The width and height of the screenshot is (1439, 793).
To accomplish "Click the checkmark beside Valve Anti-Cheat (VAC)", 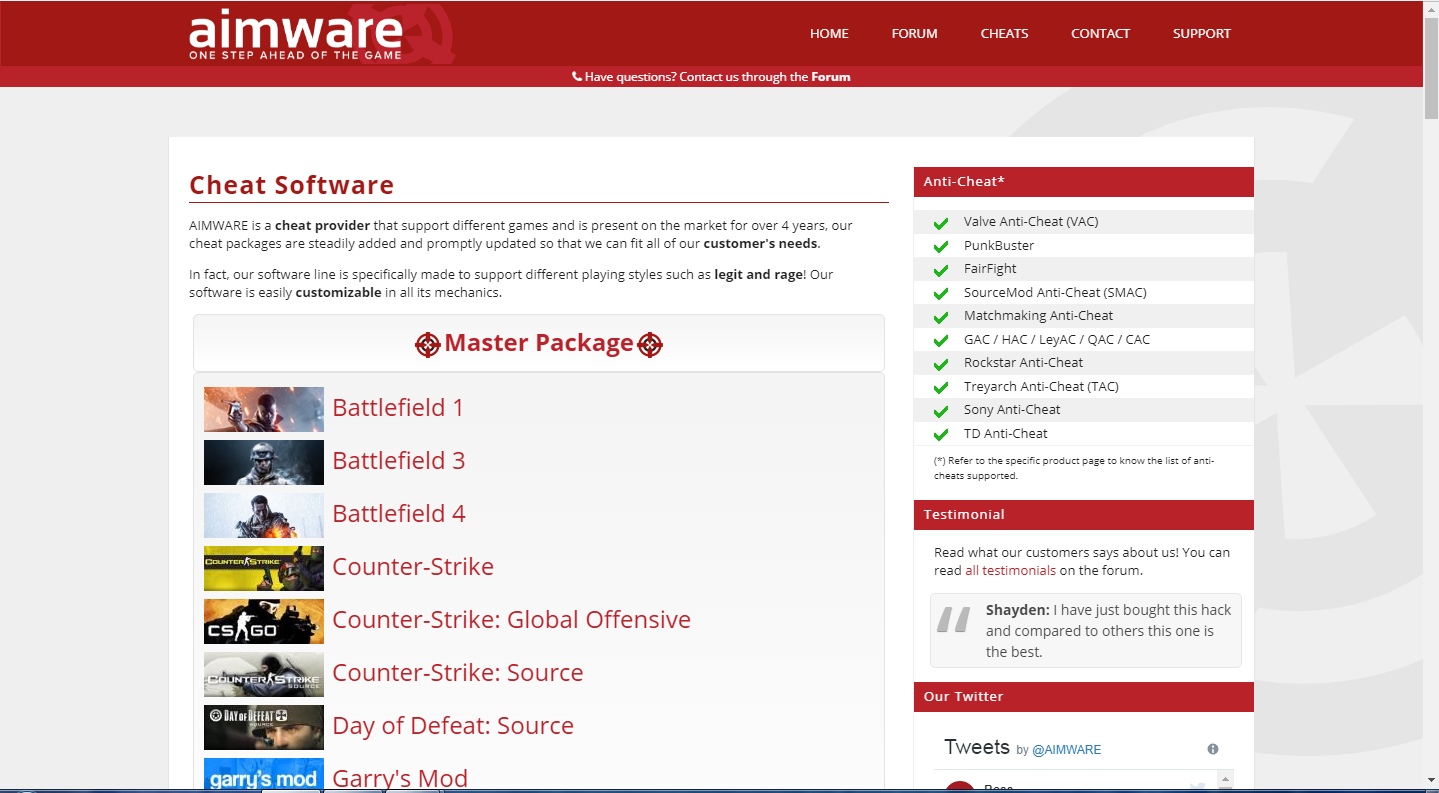I will tap(940, 222).
